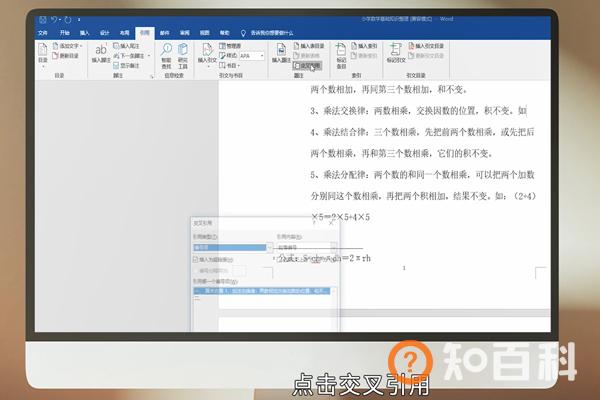The image size is (600, 400).
Task: Select the 引用 (References) tab
Action: tap(145, 33)
